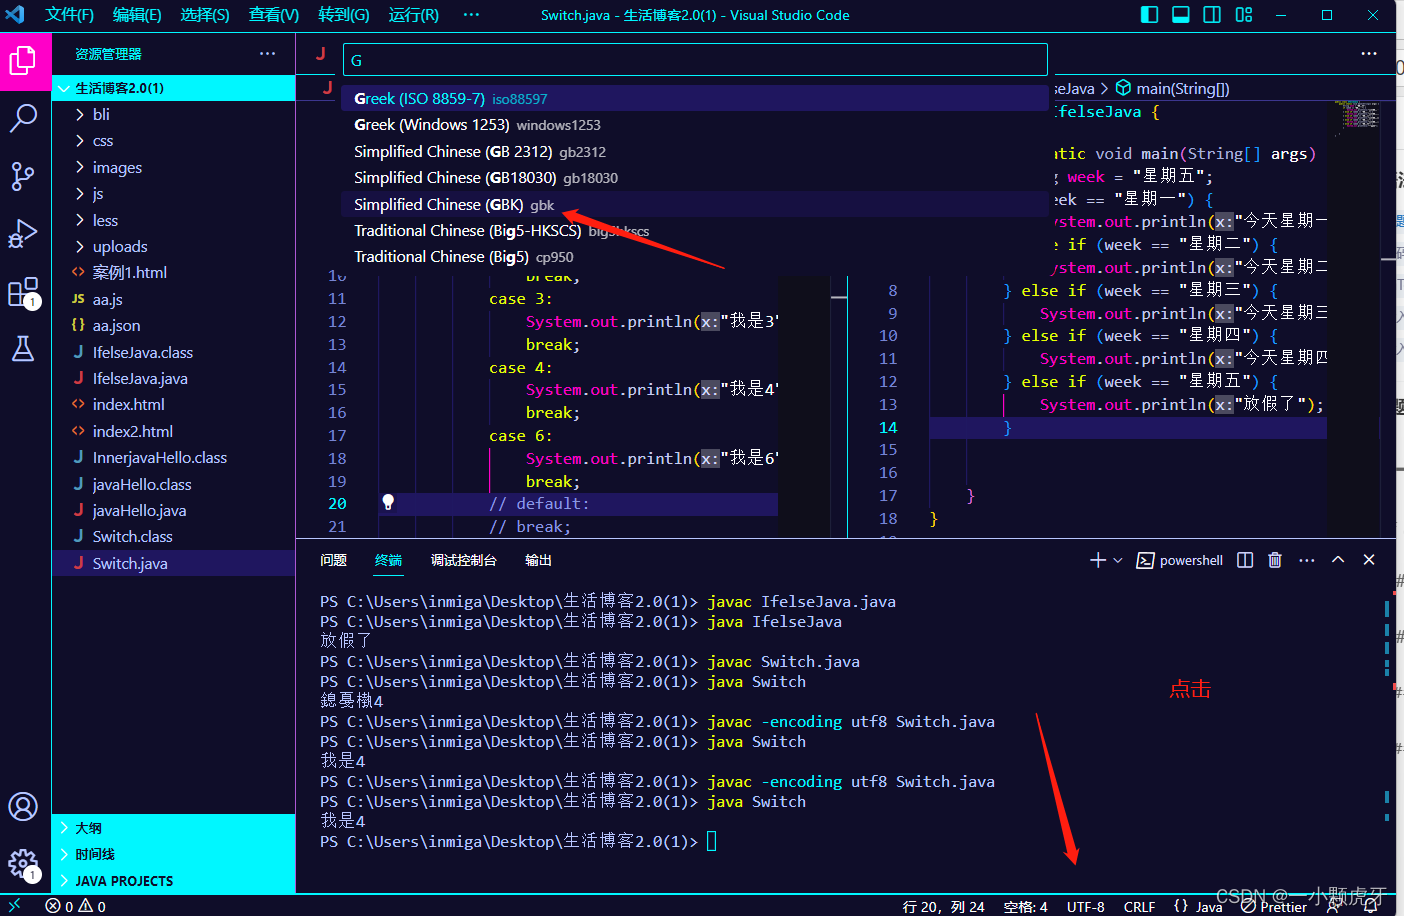Open the Extensions view

(x=23, y=292)
